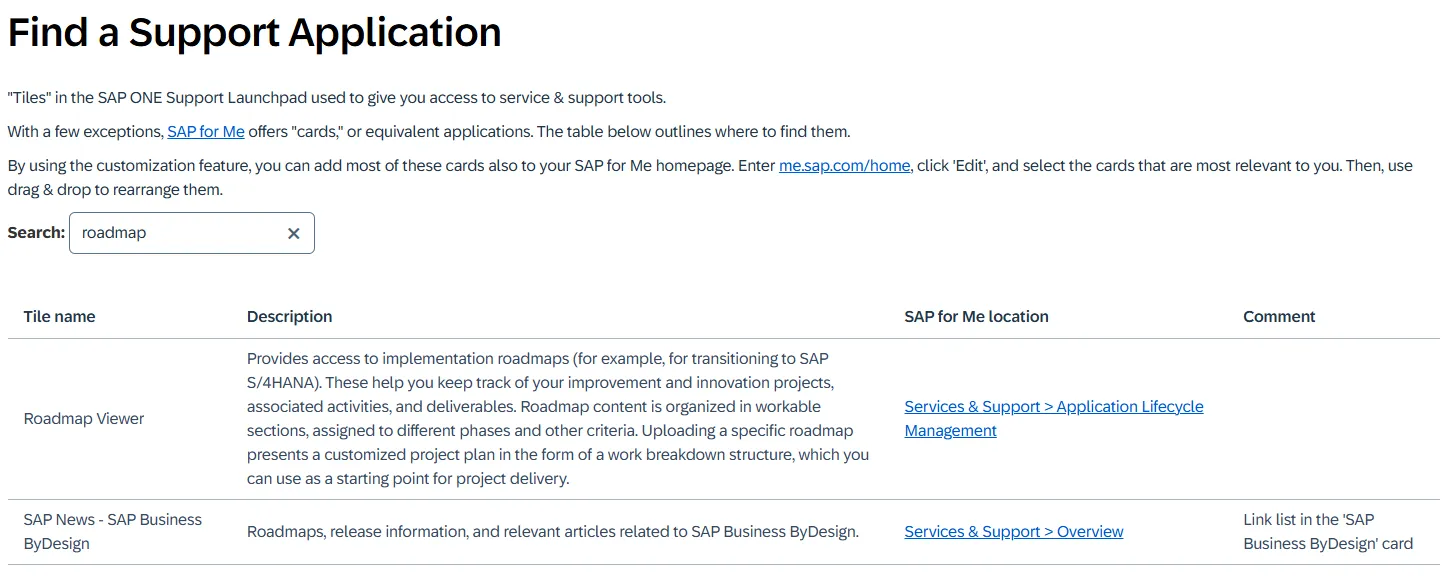Click the Comment column header
The width and height of the screenshot is (1446, 579).
click(1279, 317)
